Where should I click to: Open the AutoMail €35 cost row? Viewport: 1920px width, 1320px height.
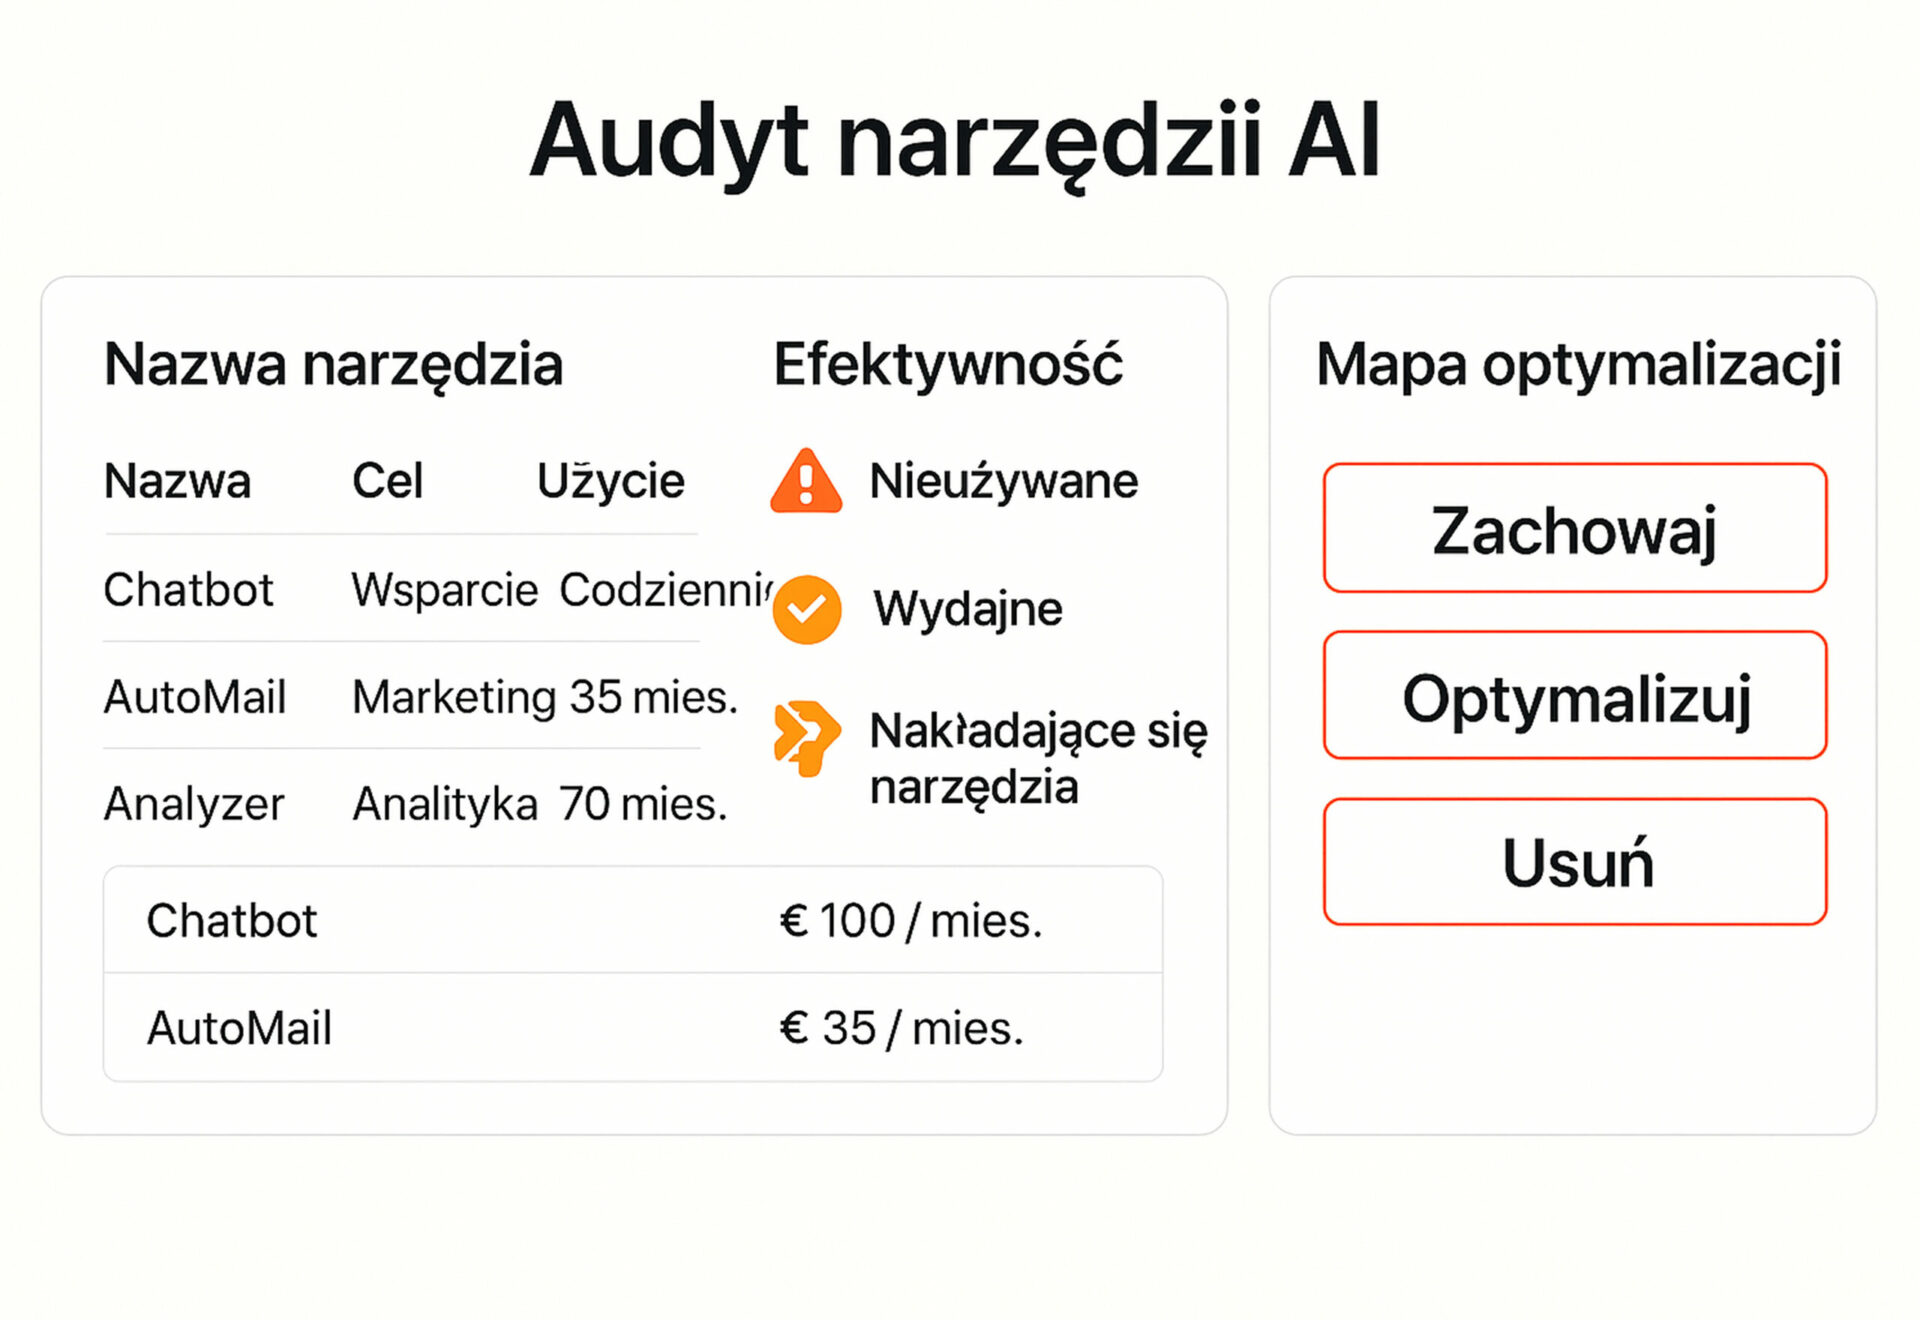[x=633, y=1027]
